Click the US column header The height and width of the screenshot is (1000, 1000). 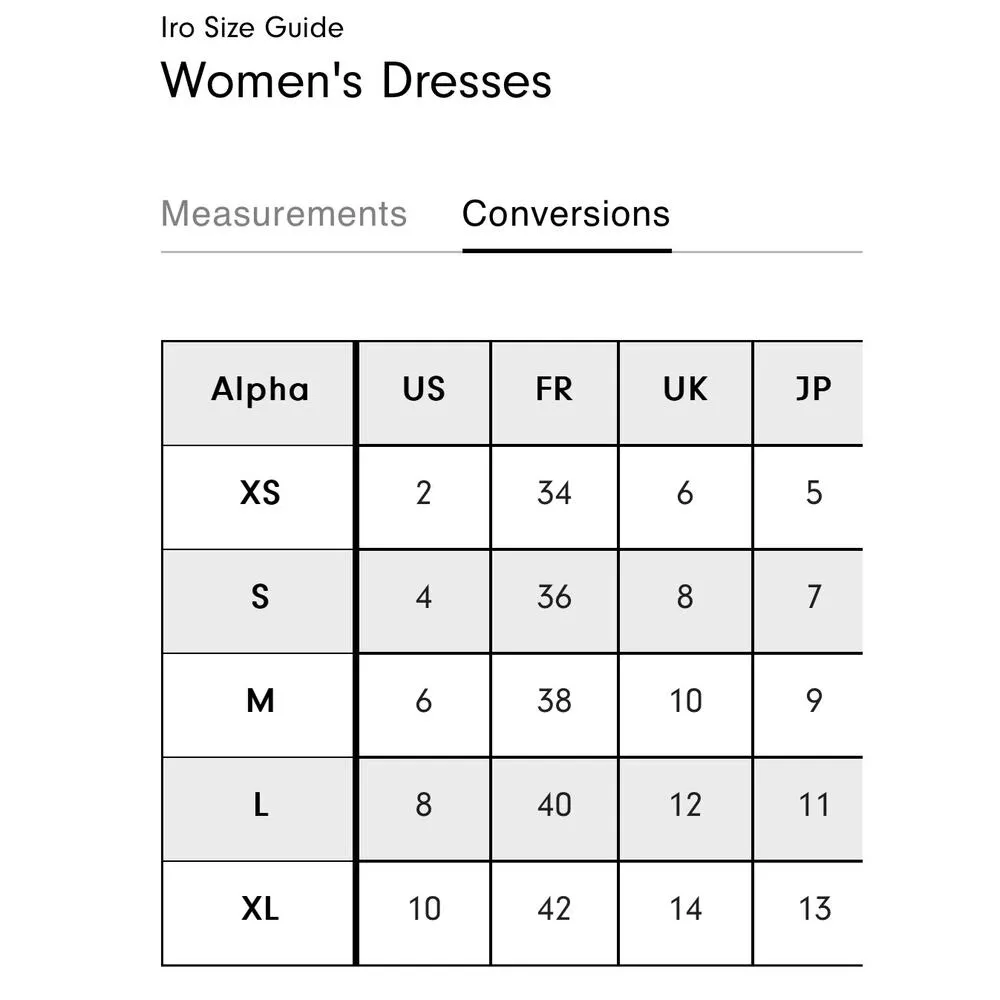tap(424, 390)
